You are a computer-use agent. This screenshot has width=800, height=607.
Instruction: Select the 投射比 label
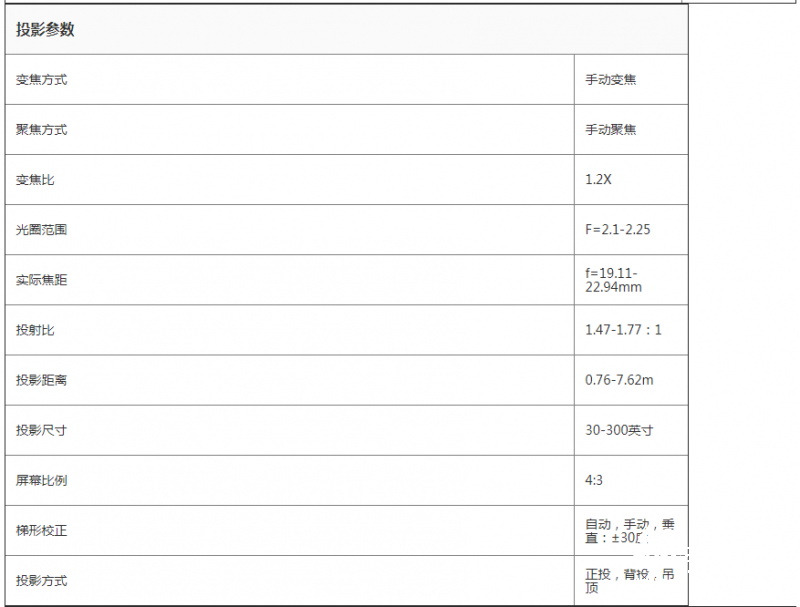(35, 330)
